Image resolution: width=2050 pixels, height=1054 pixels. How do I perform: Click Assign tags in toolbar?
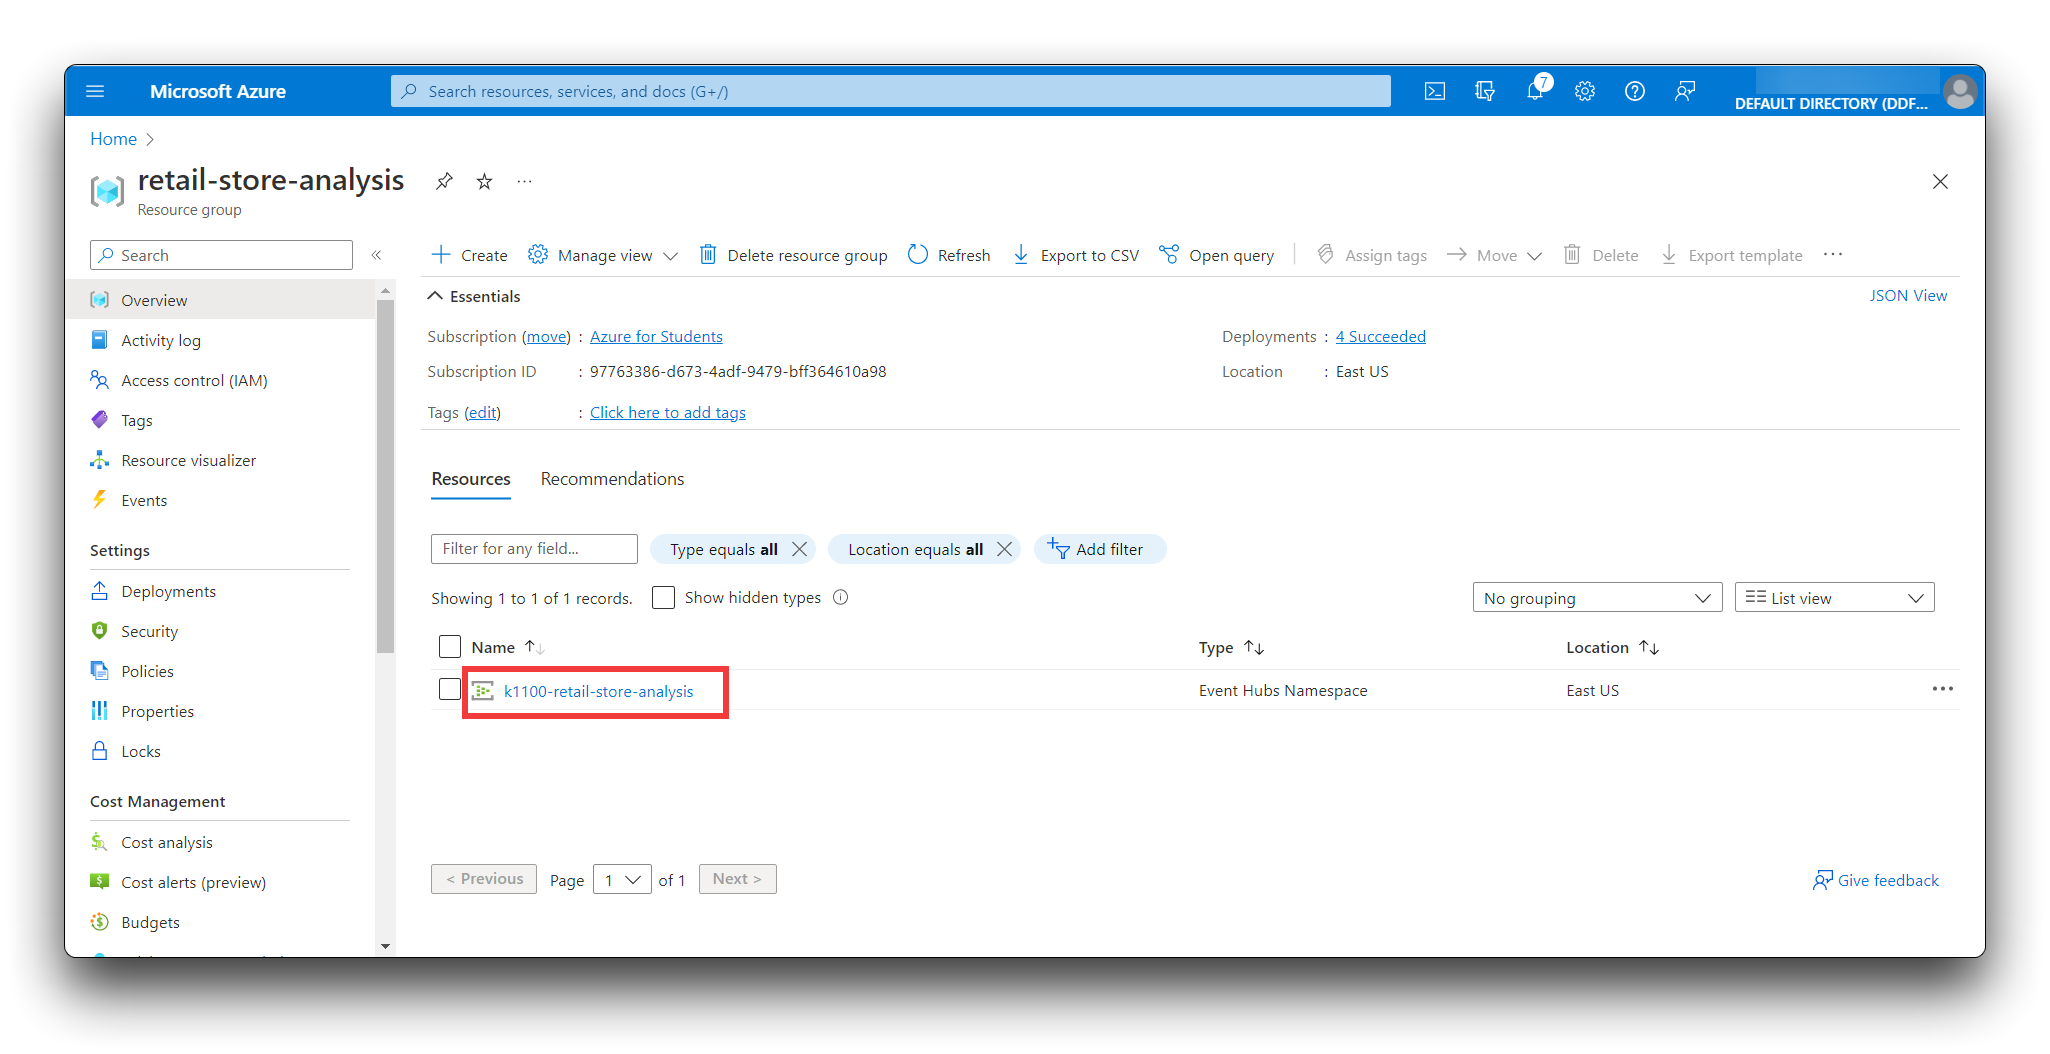click(1371, 255)
